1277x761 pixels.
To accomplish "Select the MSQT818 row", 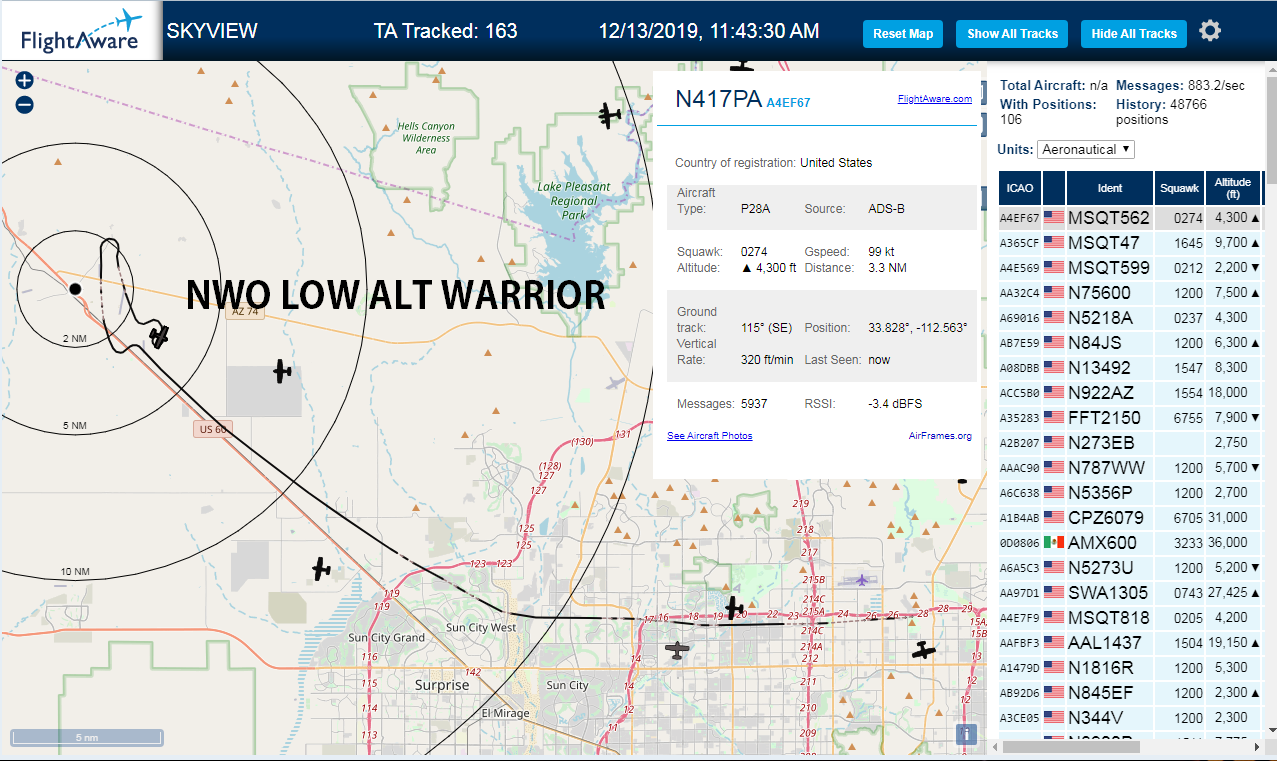I will 1130,617.
